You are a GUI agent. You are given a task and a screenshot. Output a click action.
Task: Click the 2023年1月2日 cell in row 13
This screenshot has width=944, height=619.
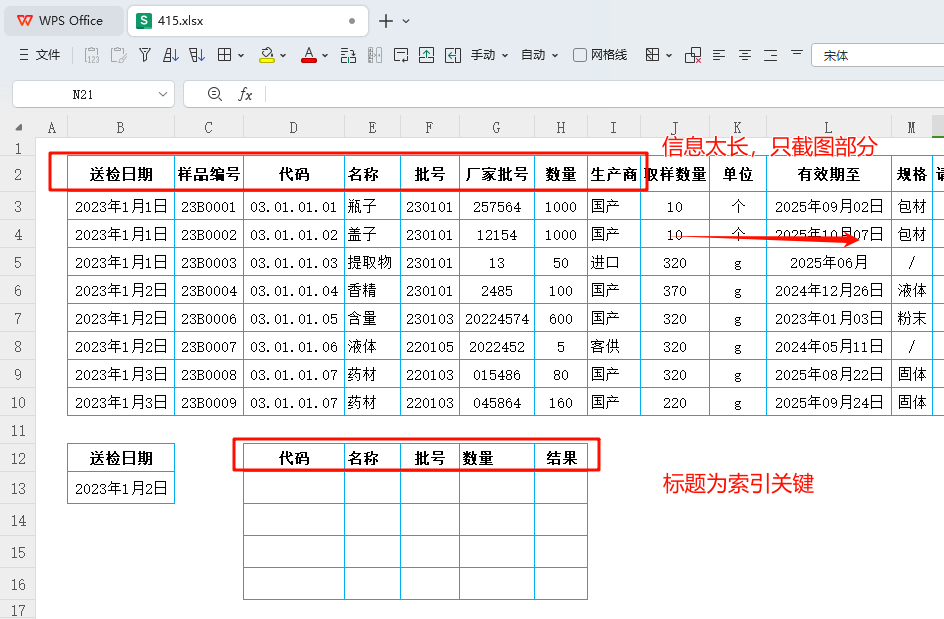click(x=120, y=488)
